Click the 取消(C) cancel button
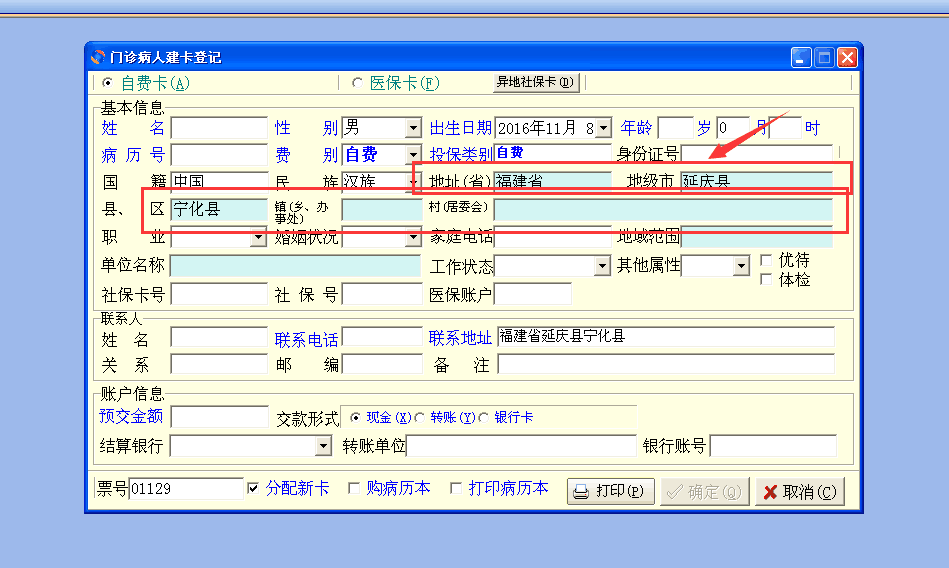 [800, 491]
